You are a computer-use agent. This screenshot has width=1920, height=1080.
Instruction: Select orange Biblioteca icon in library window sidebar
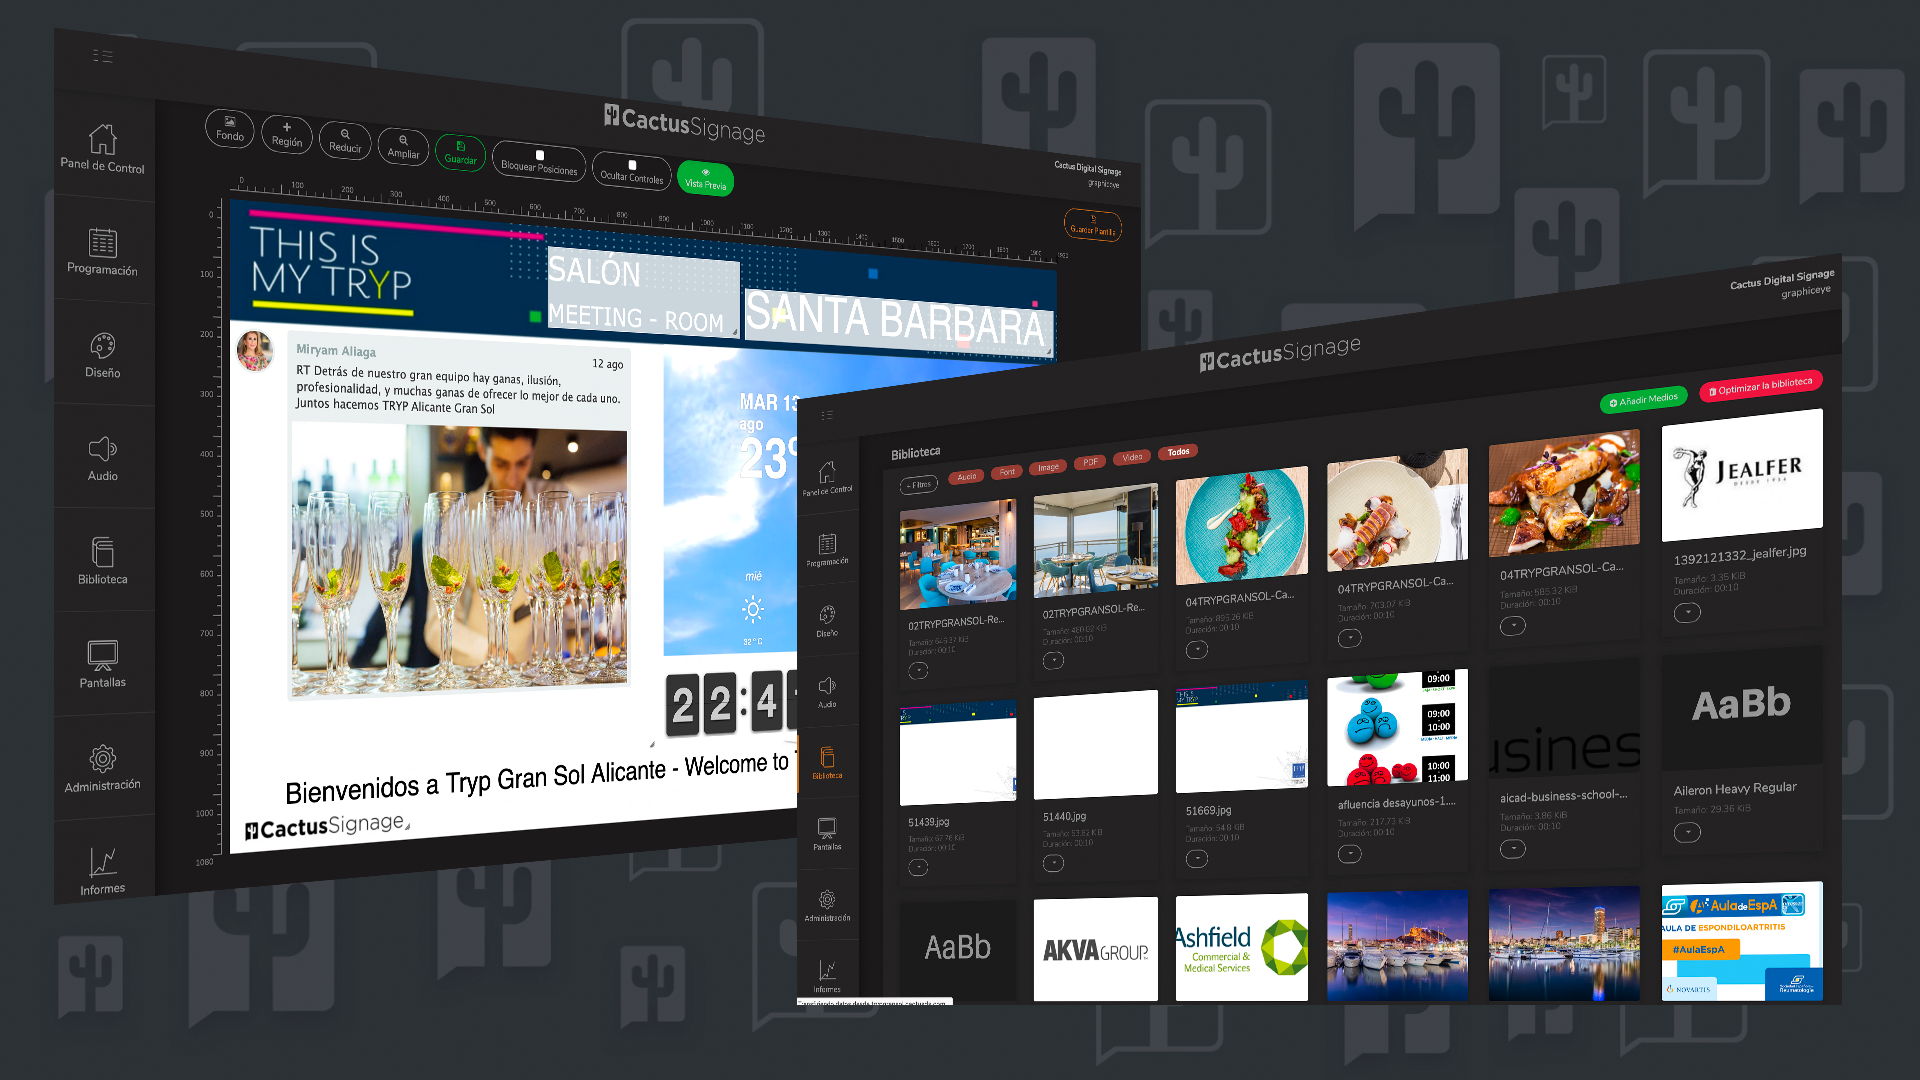coord(827,763)
